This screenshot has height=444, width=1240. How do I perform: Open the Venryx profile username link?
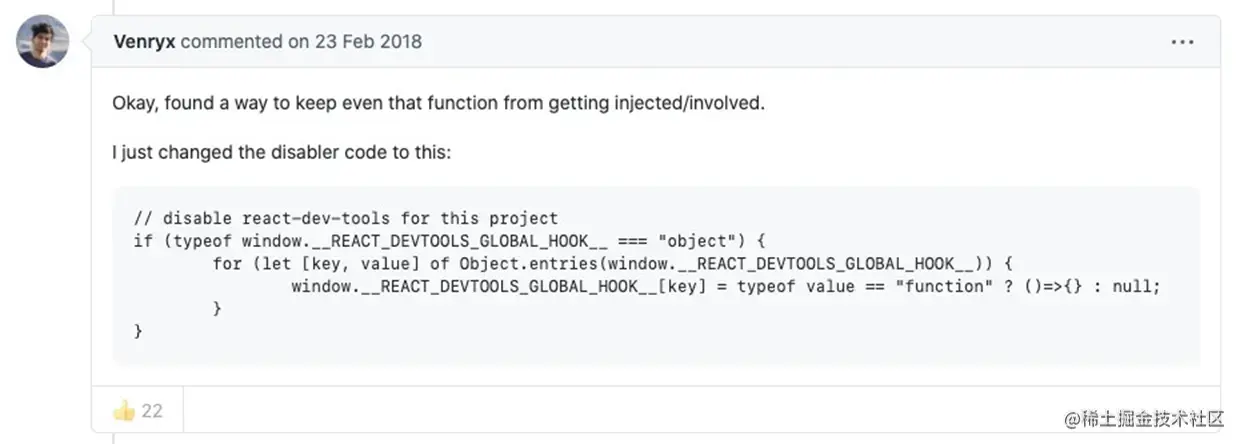(x=144, y=42)
